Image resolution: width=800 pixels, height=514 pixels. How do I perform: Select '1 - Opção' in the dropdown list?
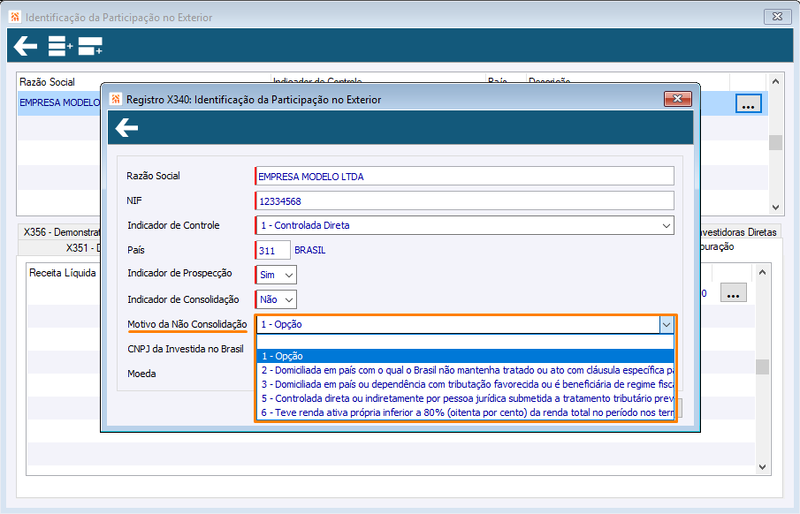pyautogui.click(x=465, y=356)
